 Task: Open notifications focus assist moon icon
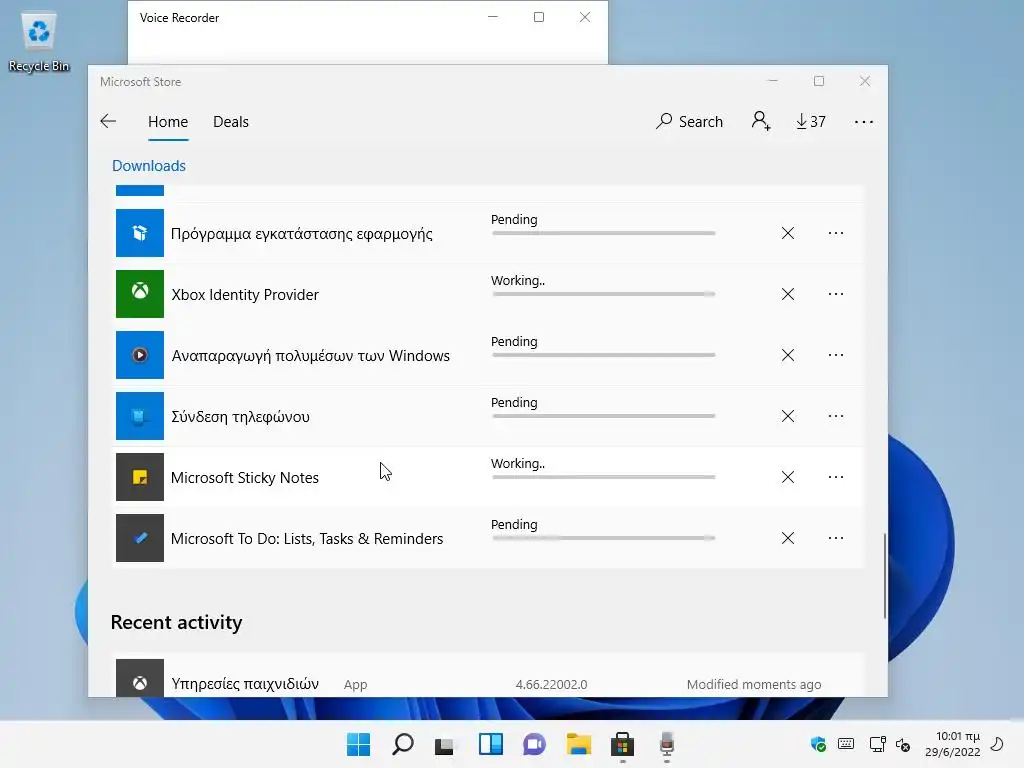click(x=997, y=744)
